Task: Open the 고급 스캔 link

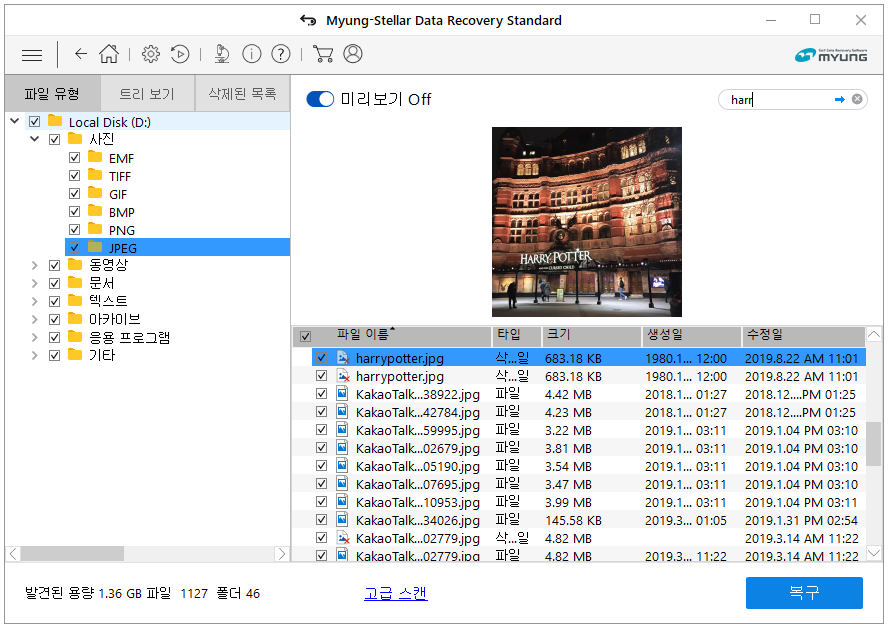Action: [396, 593]
